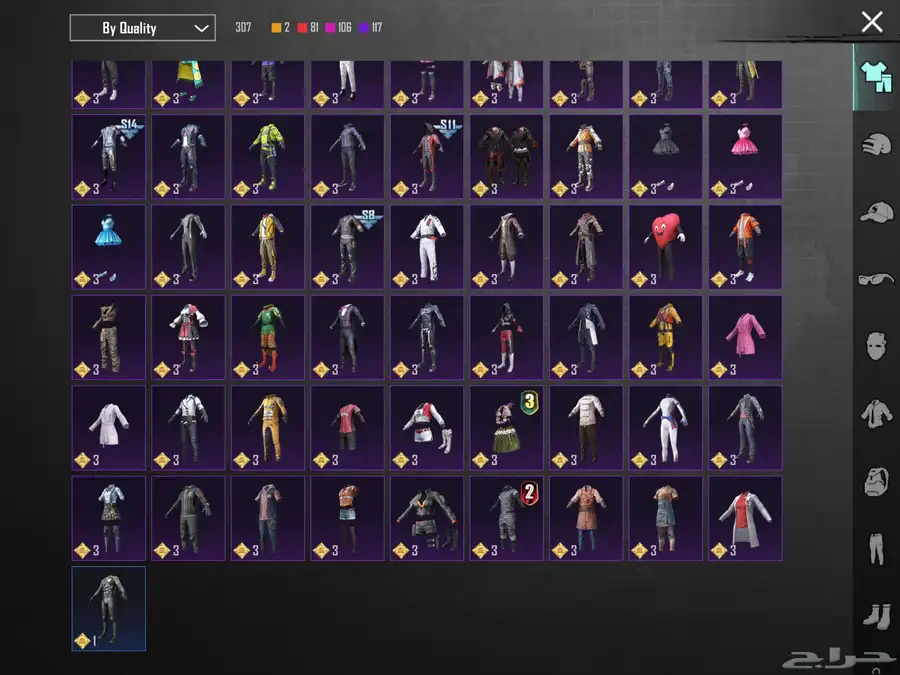Click the pink quality count 106
Image resolution: width=900 pixels, height=675 pixels.
344,28
